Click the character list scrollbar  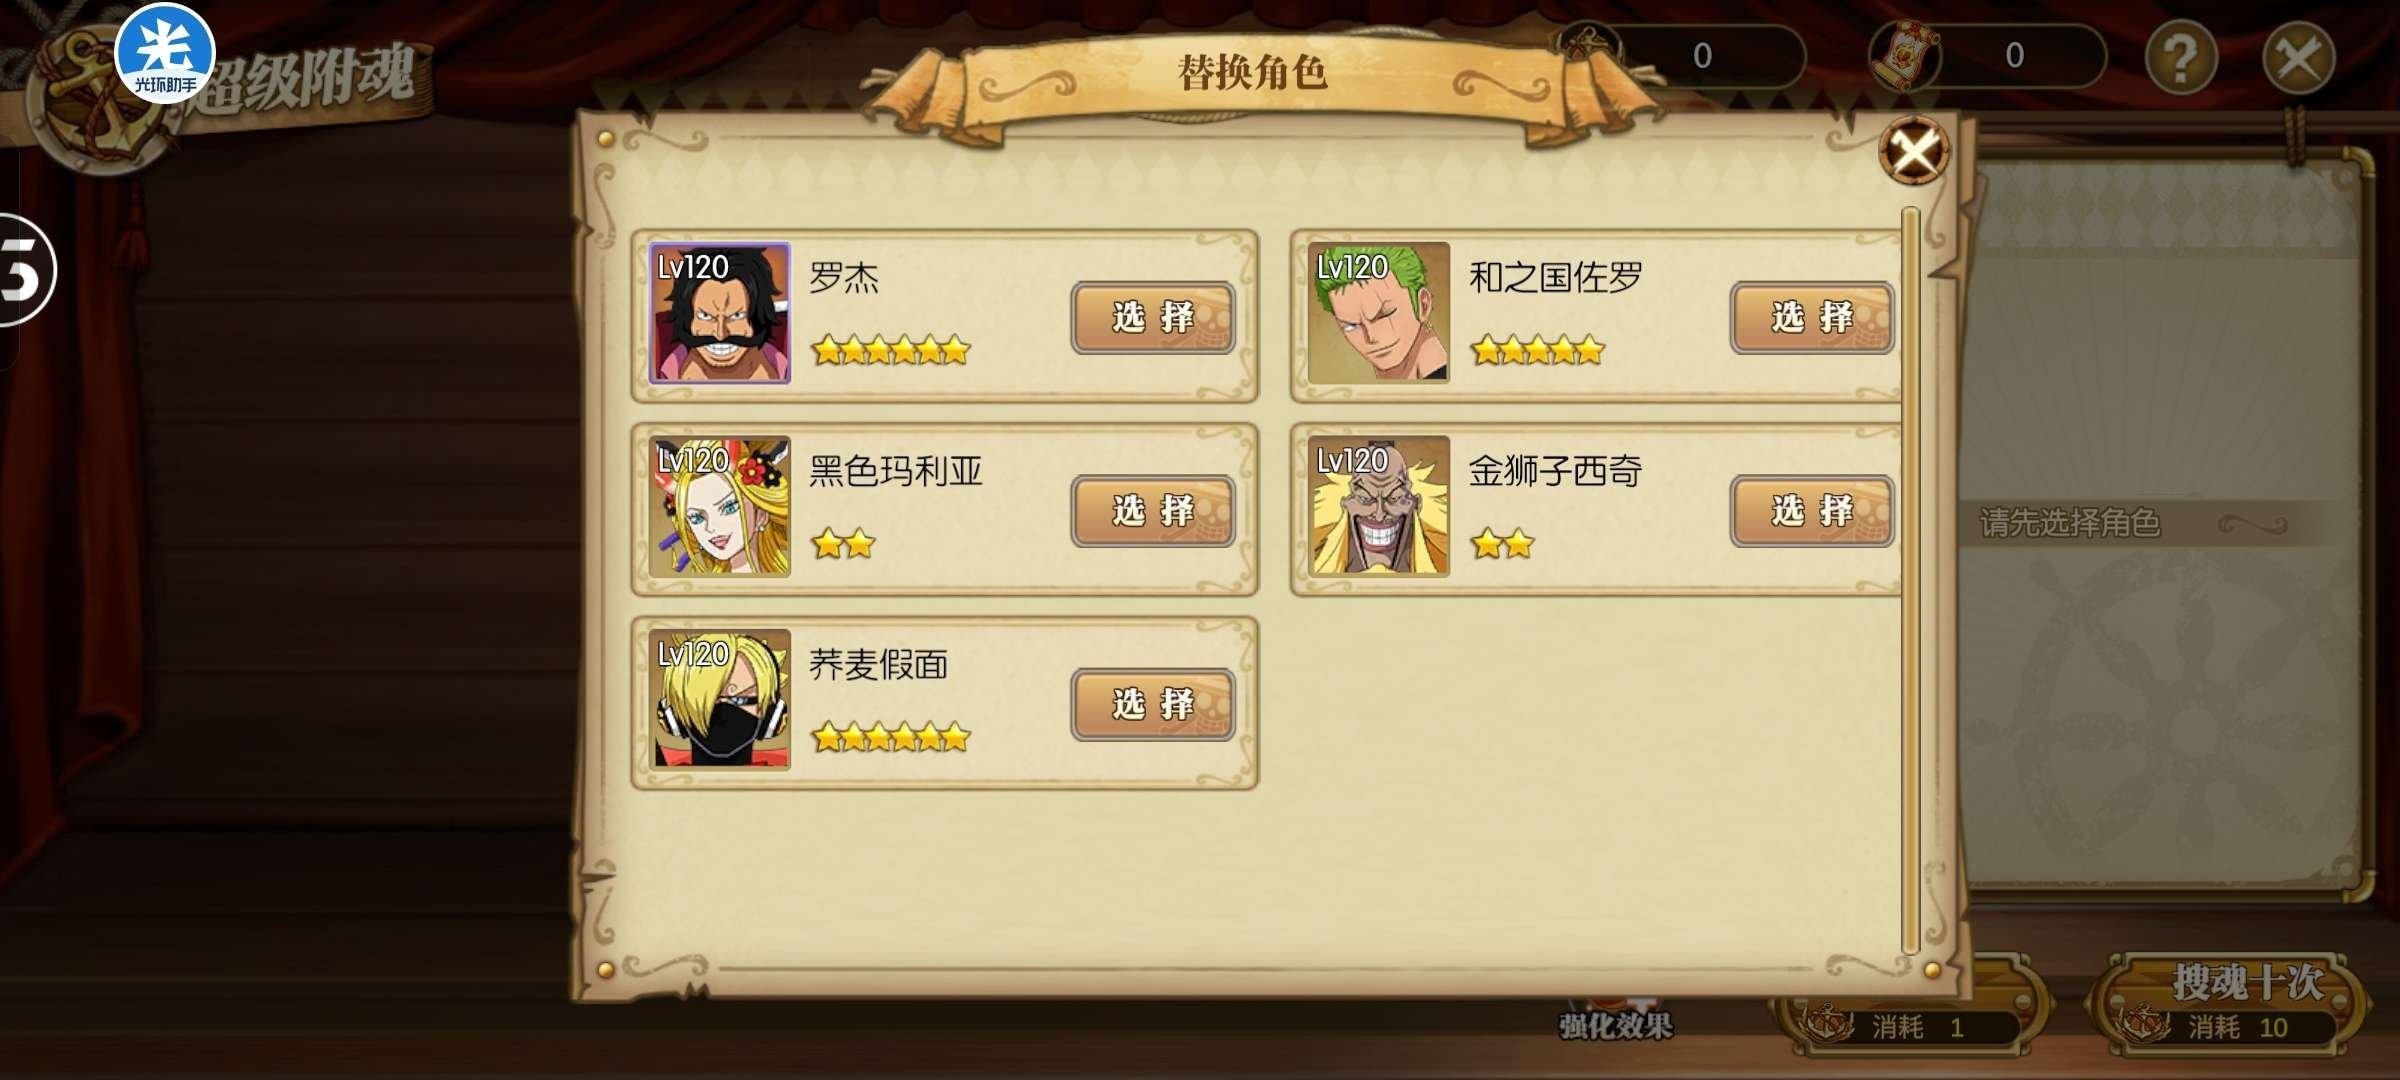(1910, 580)
